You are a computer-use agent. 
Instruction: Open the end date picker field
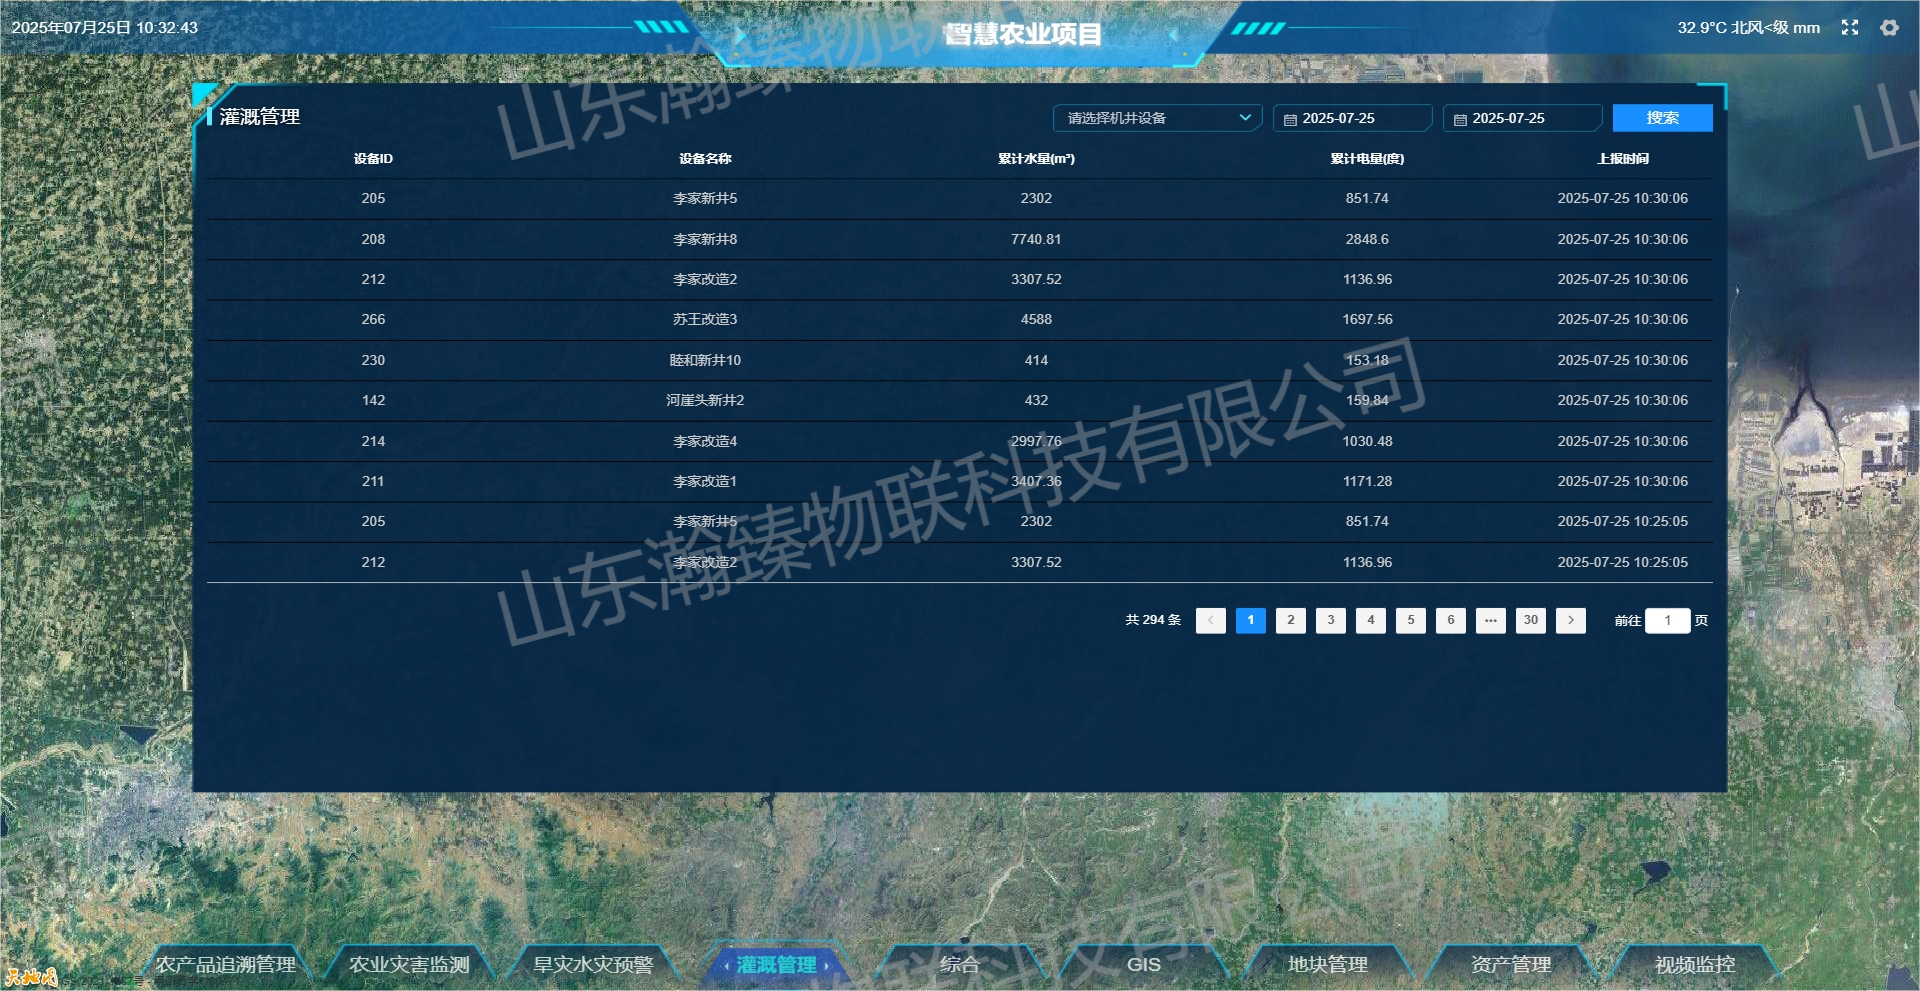[1522, 118]
